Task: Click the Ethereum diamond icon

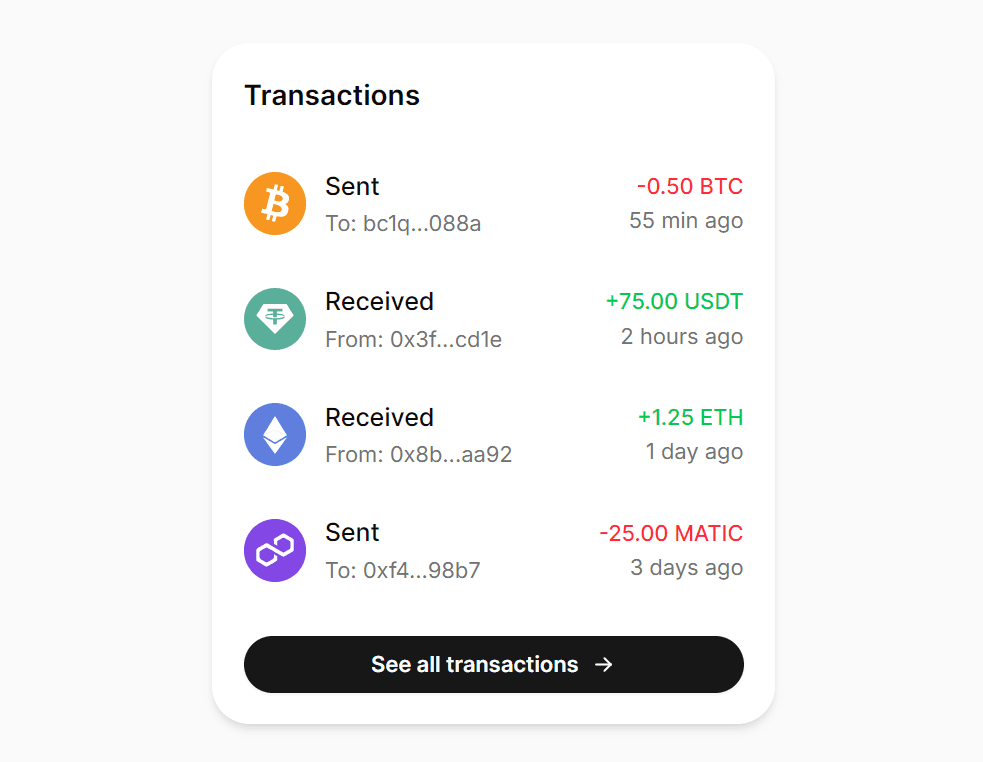Action: pos(274,434)
